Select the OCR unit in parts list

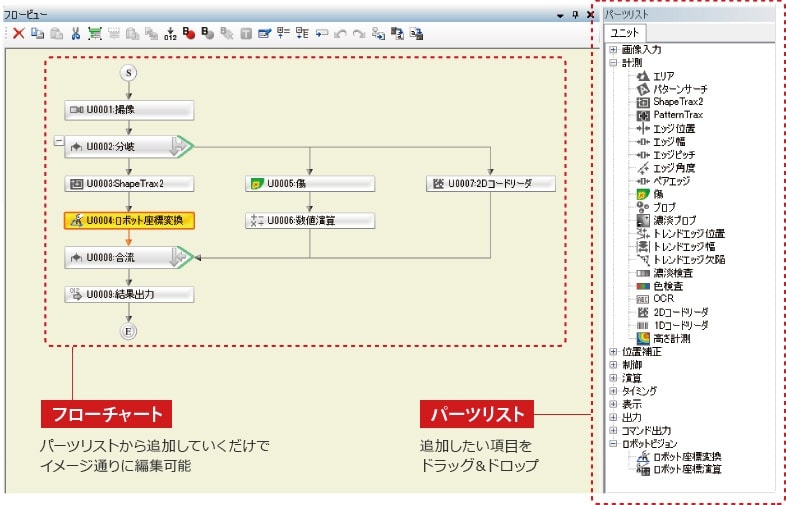click(661, 298)
